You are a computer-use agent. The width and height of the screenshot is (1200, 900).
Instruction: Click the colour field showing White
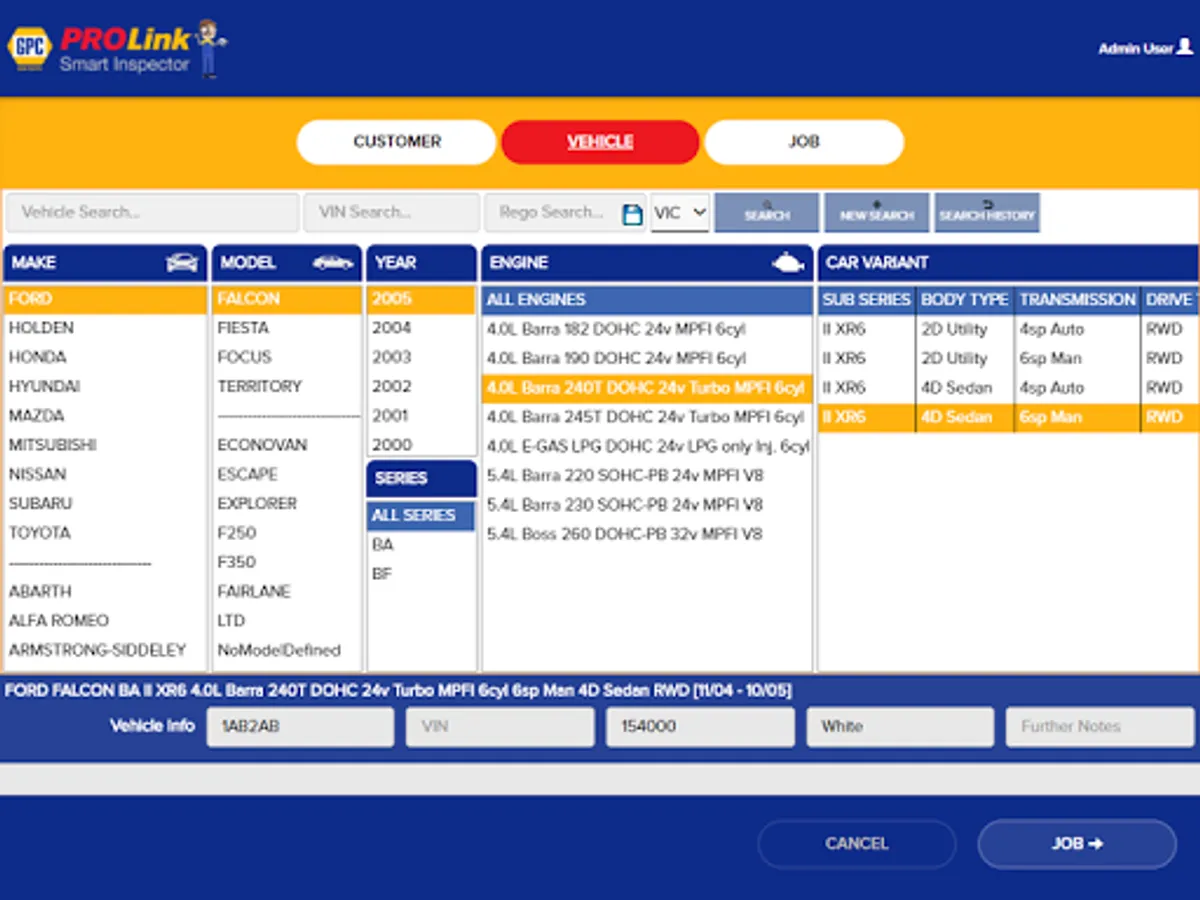pyautogui.click(x=900, y=727)
